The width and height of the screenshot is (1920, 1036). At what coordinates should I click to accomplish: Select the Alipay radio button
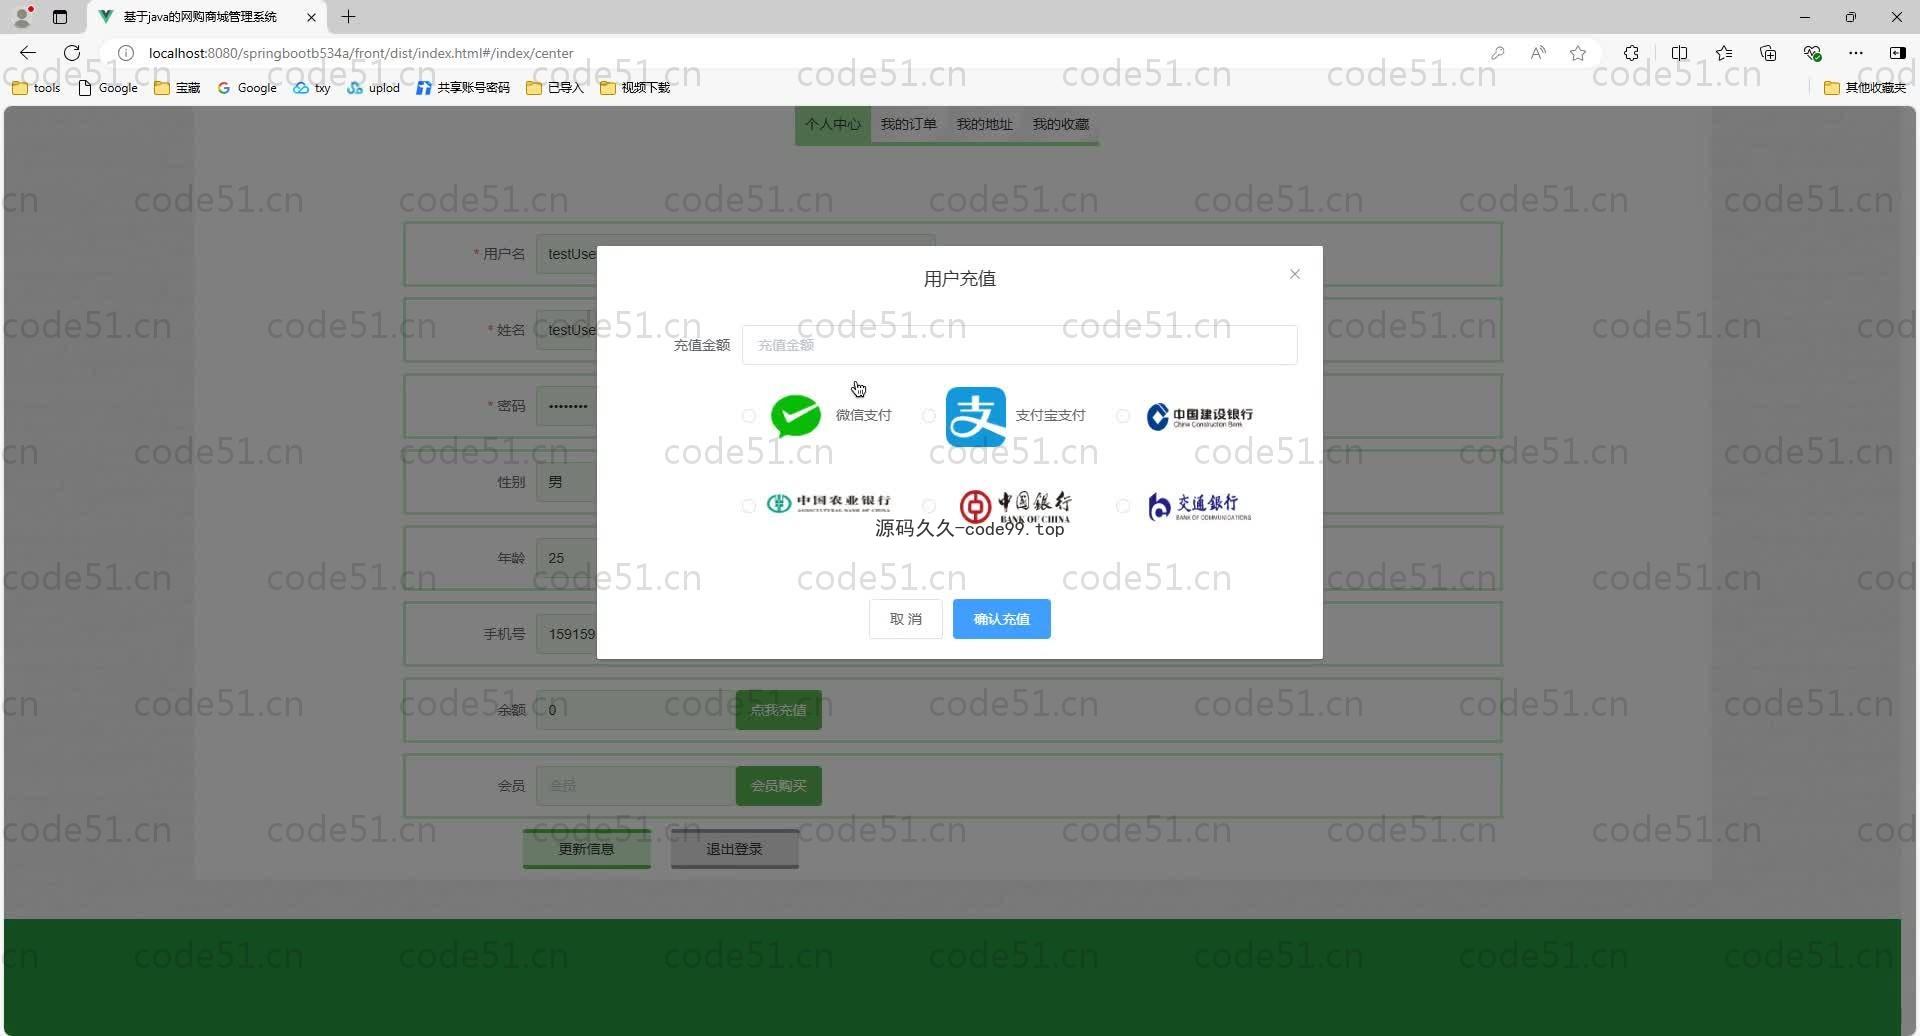[x=929, y=416]
